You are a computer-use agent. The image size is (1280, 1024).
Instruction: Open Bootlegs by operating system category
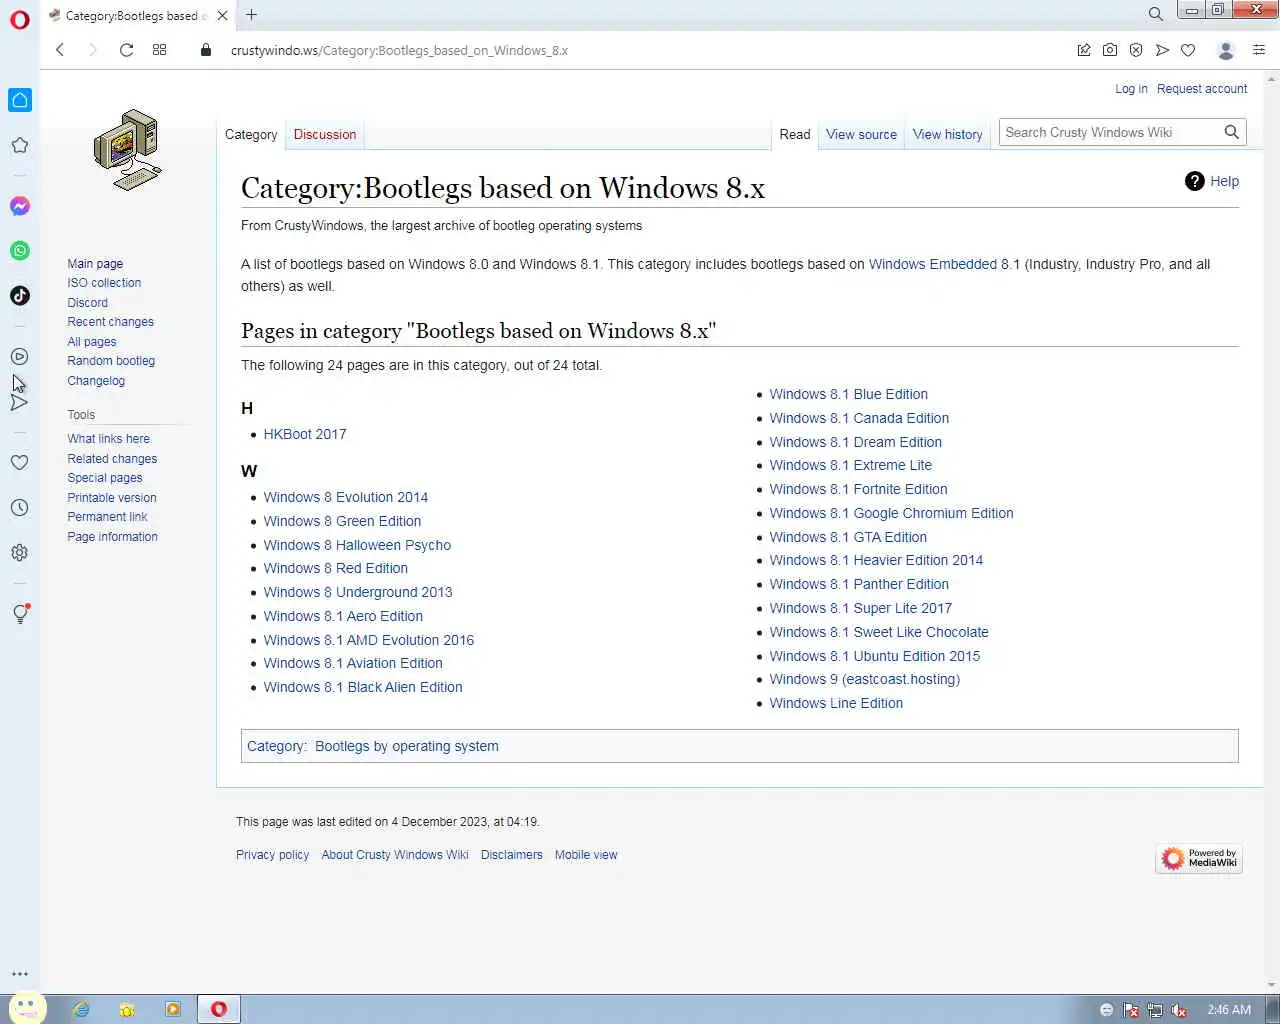click(x=406, y=746)
